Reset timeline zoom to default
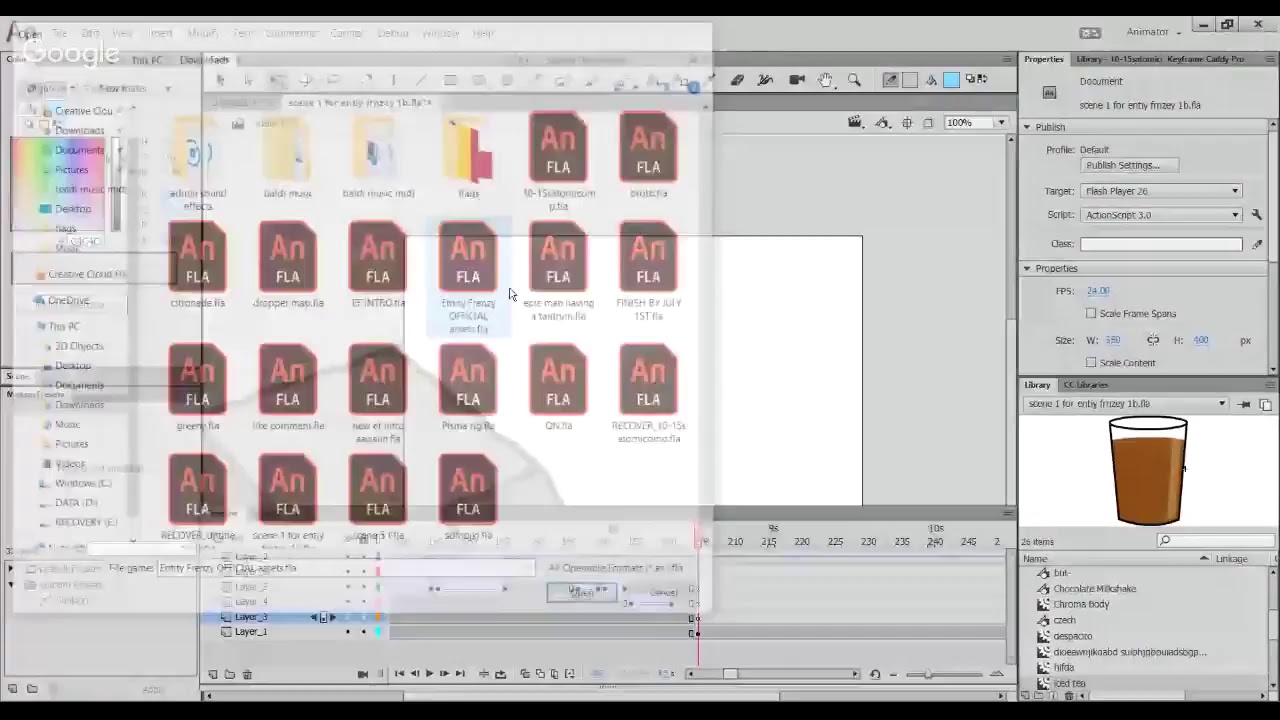This screenshot has width=1280, height=720. (875, 674)
